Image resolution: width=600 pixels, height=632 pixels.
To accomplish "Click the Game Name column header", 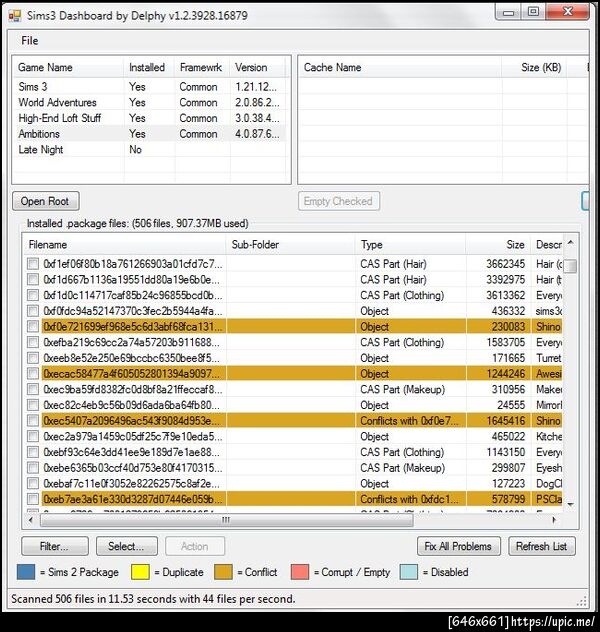I will pyautogui.click(x=69, y=67).
